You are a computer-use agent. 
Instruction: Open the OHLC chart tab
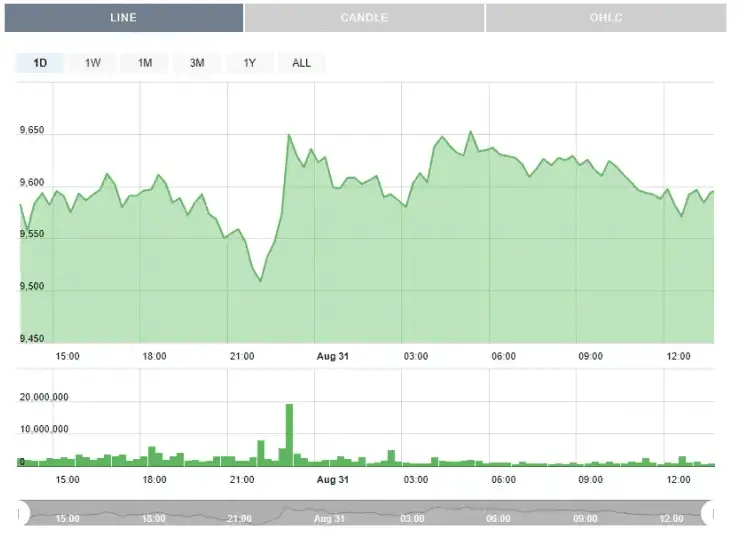[606, 18]
